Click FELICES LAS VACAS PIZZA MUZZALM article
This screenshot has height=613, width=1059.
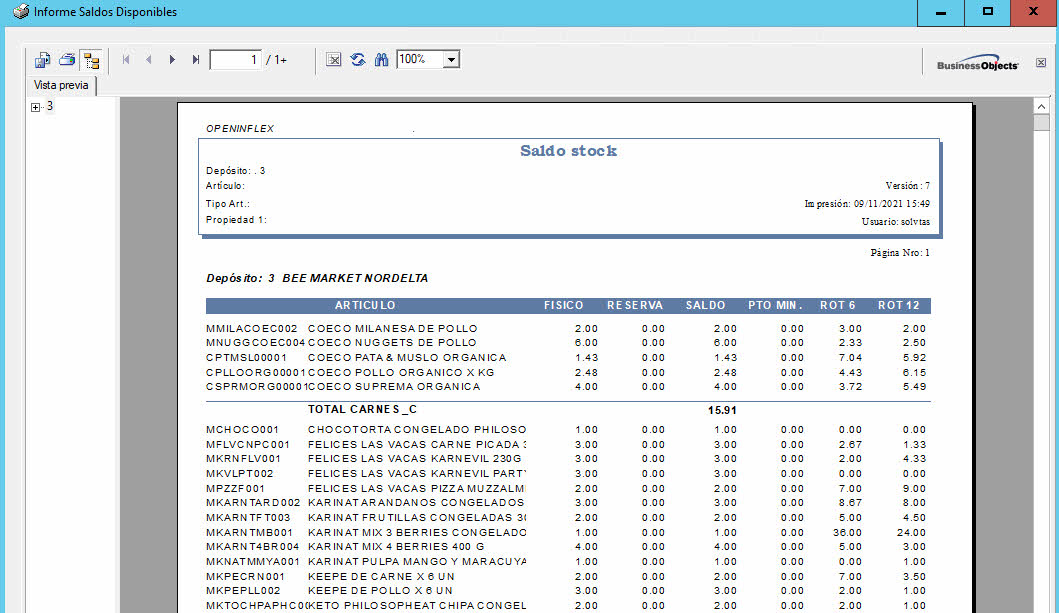point(417,489)
